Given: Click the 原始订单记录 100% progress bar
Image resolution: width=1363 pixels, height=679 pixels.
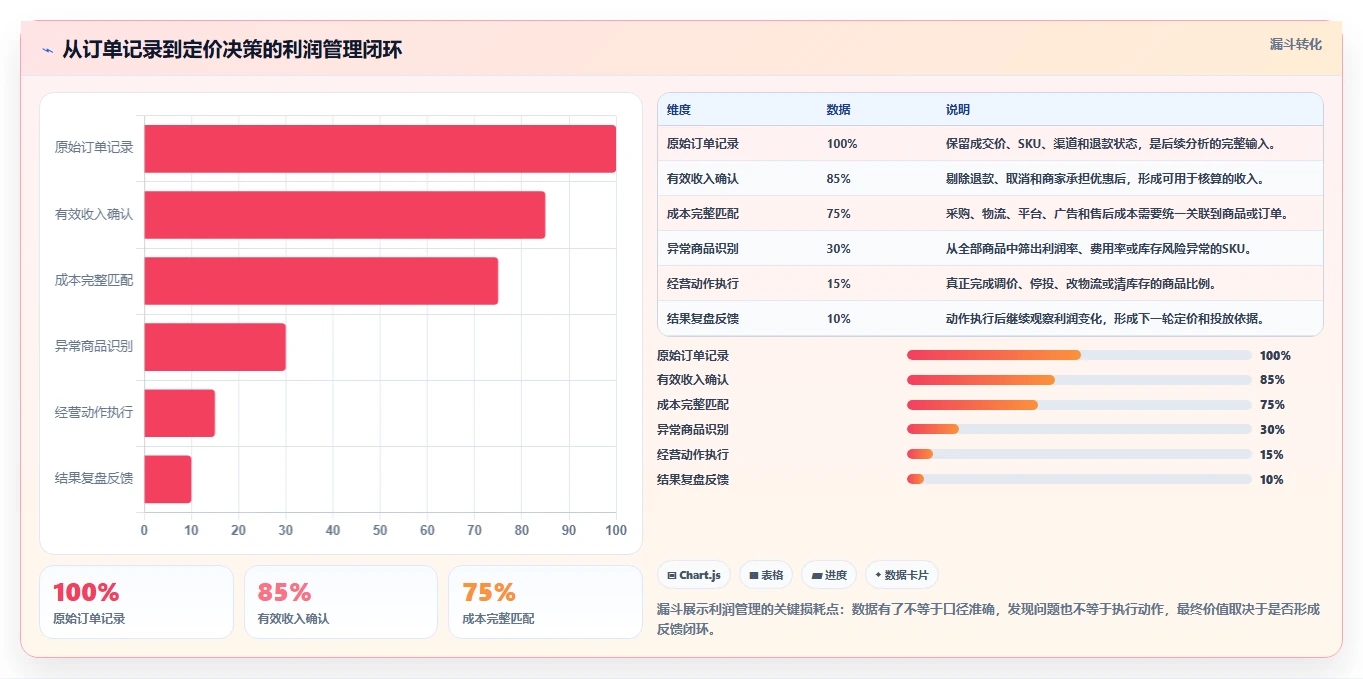Looking at the screenshot, I should (x=1079, y=355).
